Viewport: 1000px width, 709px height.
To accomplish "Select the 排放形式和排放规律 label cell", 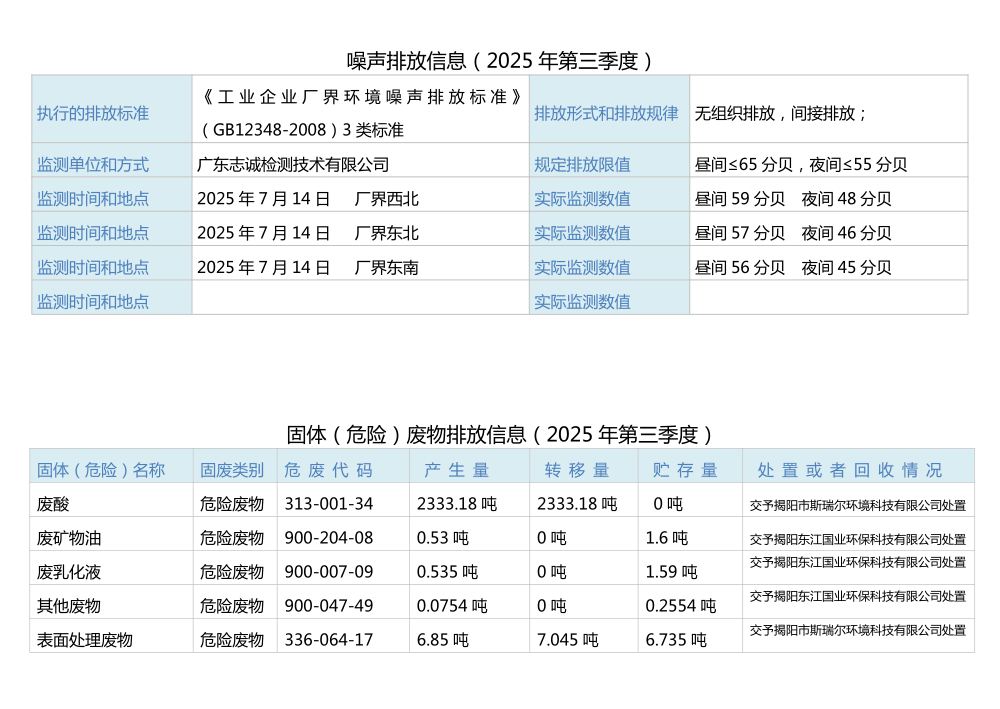I will (x=606, y=113).
